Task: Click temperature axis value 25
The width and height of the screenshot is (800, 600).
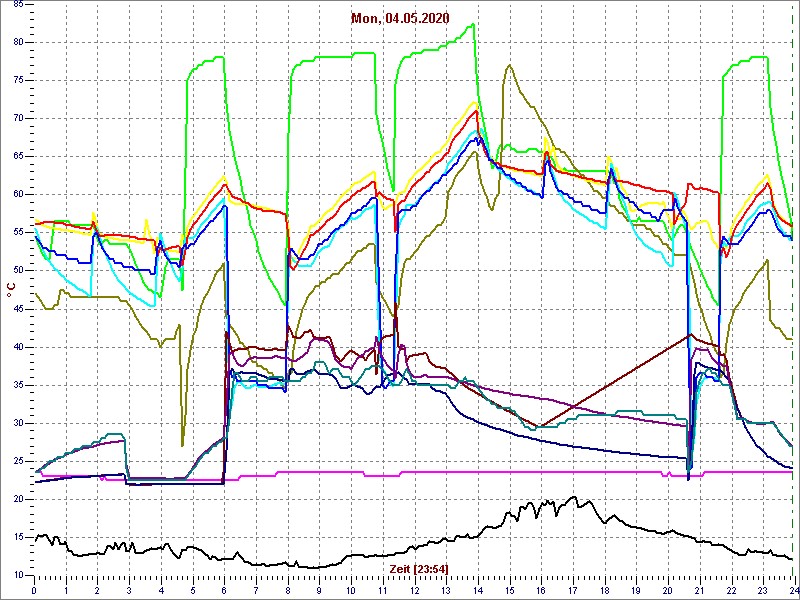Action: click(x=17, y=461)
